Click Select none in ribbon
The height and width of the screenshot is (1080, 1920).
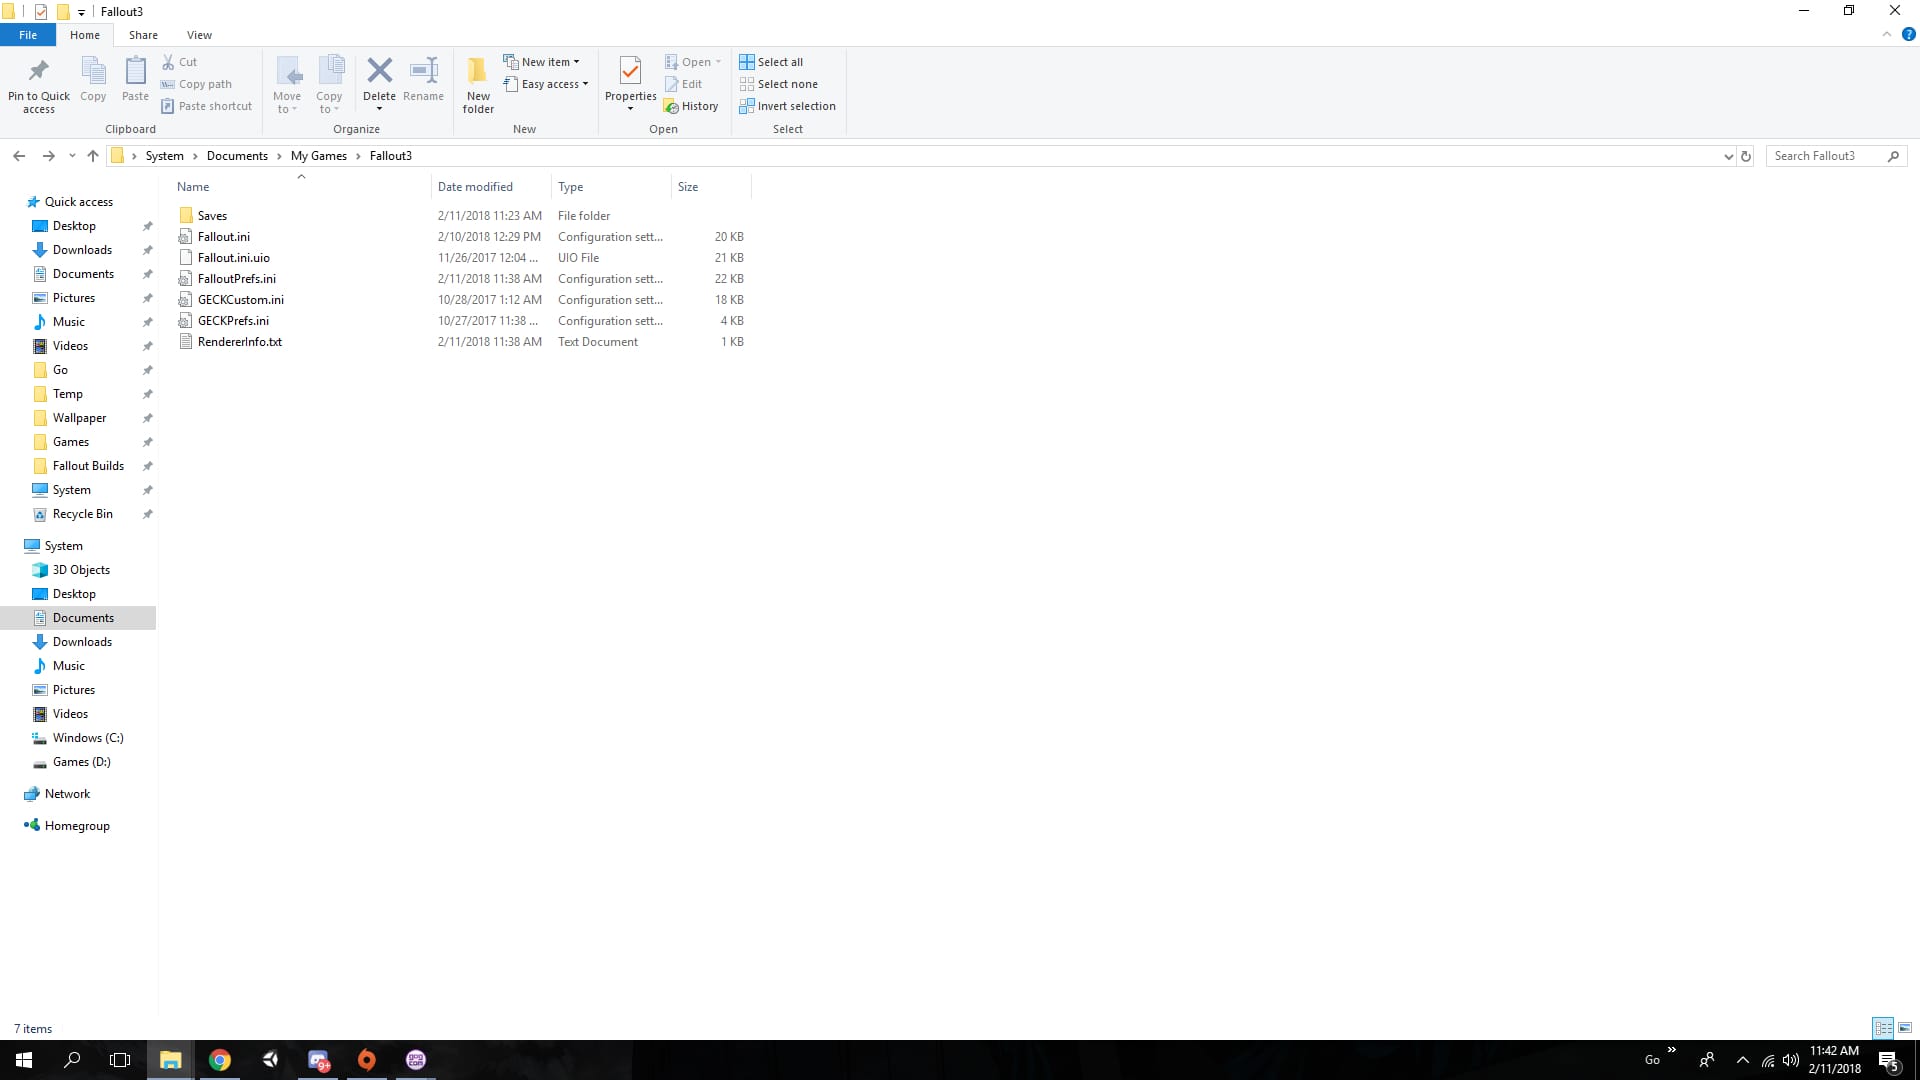click(779, 84)
